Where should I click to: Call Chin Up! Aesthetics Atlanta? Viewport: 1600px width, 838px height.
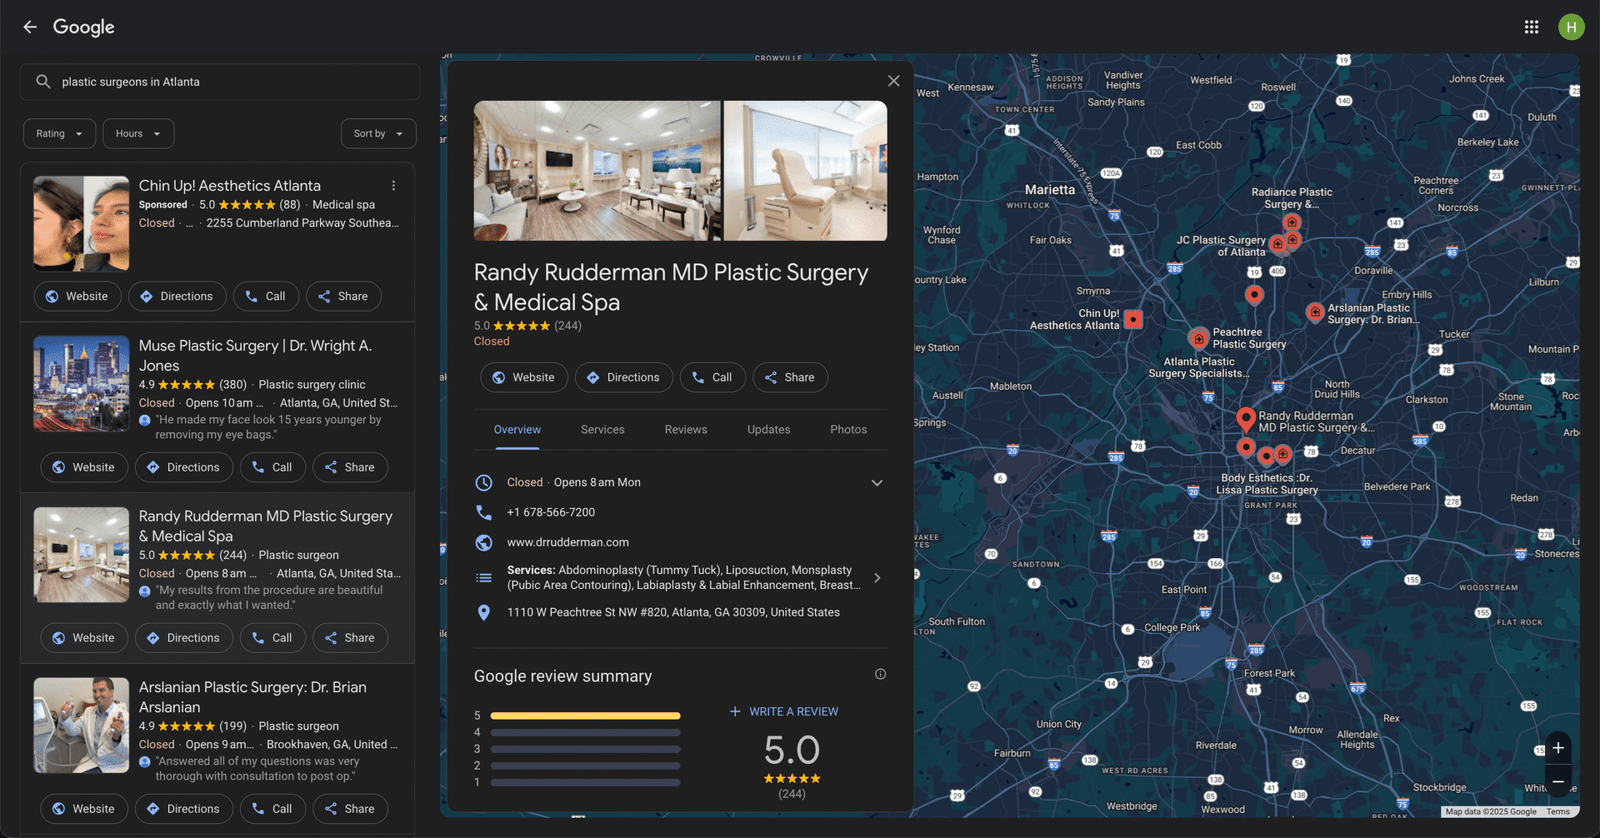pyautogui.click(x=266, y=297)
